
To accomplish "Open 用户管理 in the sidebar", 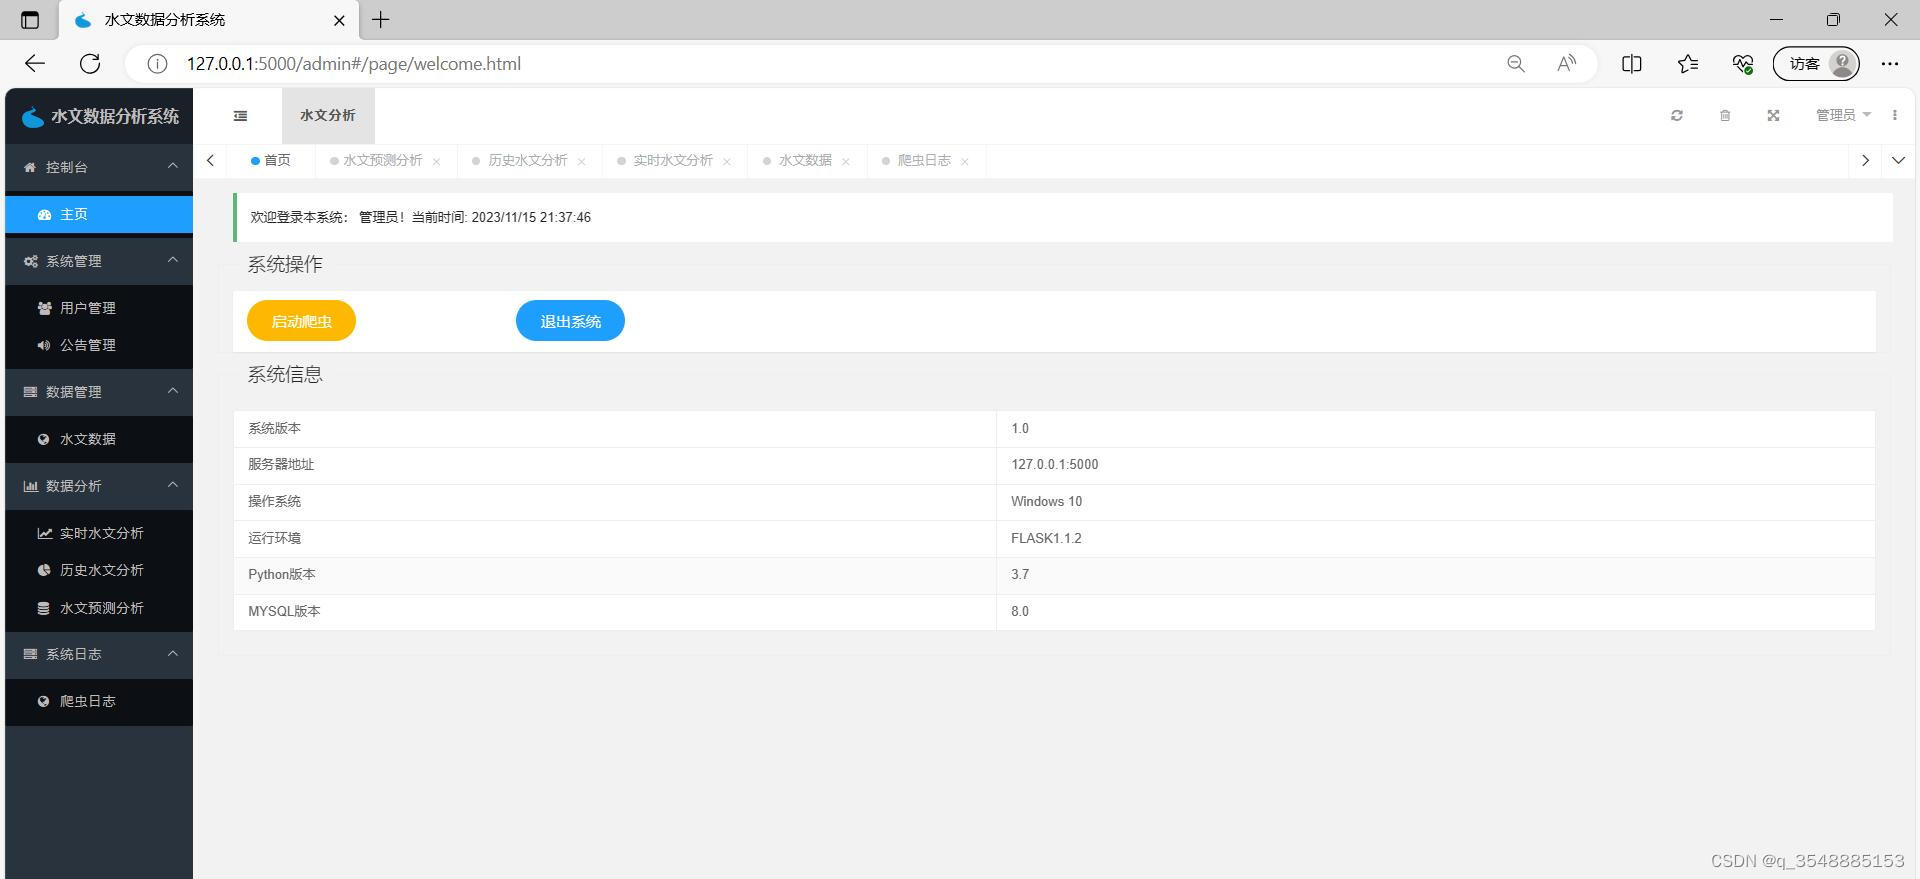I will pyautogui.click(x=99, y=308).
